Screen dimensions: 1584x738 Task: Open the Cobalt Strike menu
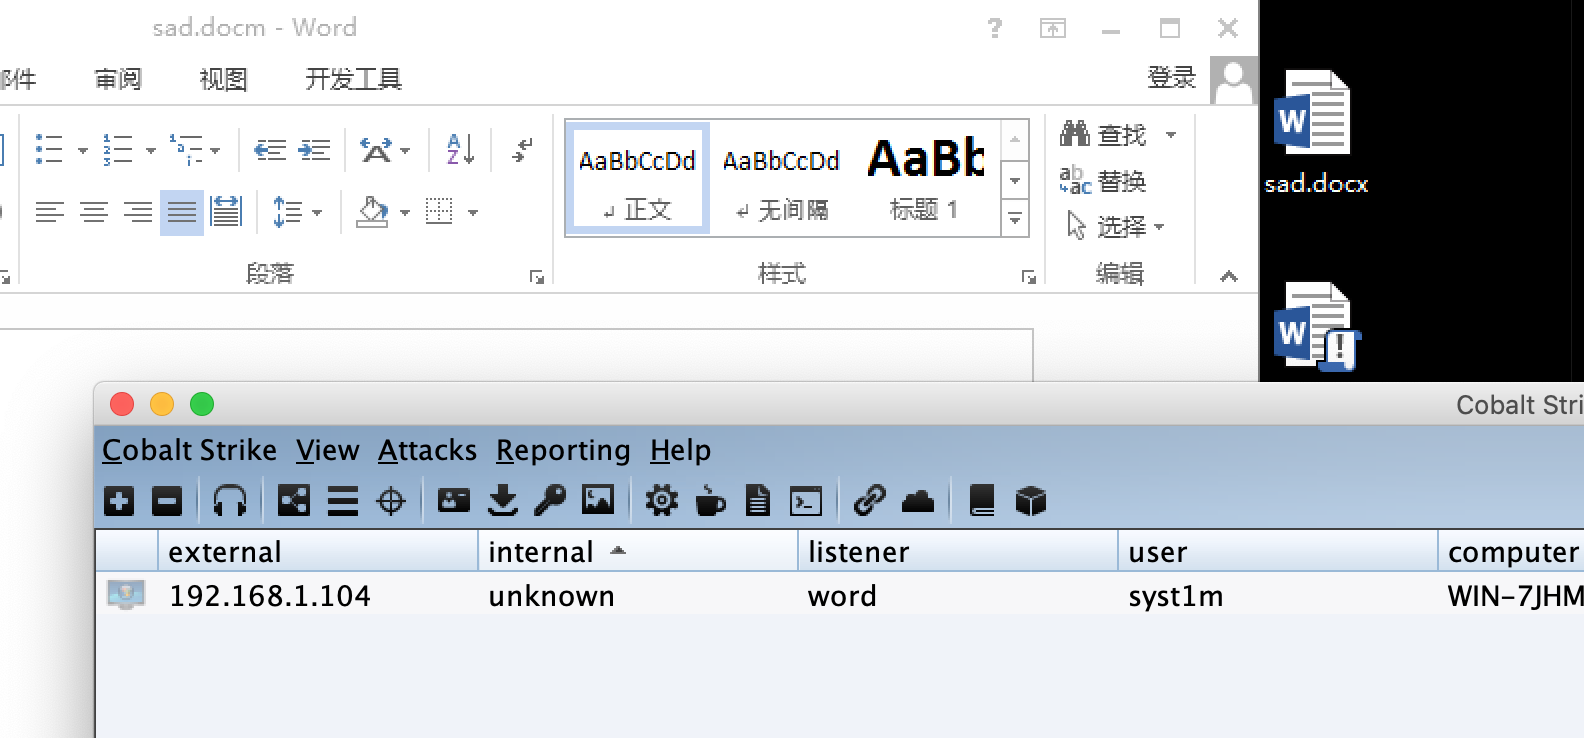[x=189, y=450]
